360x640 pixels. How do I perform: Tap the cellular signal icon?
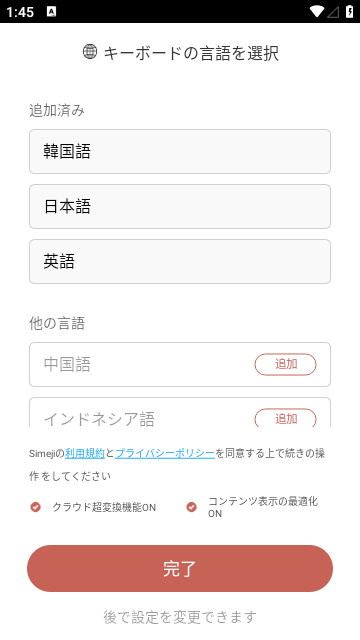click(x=333, y=12)
